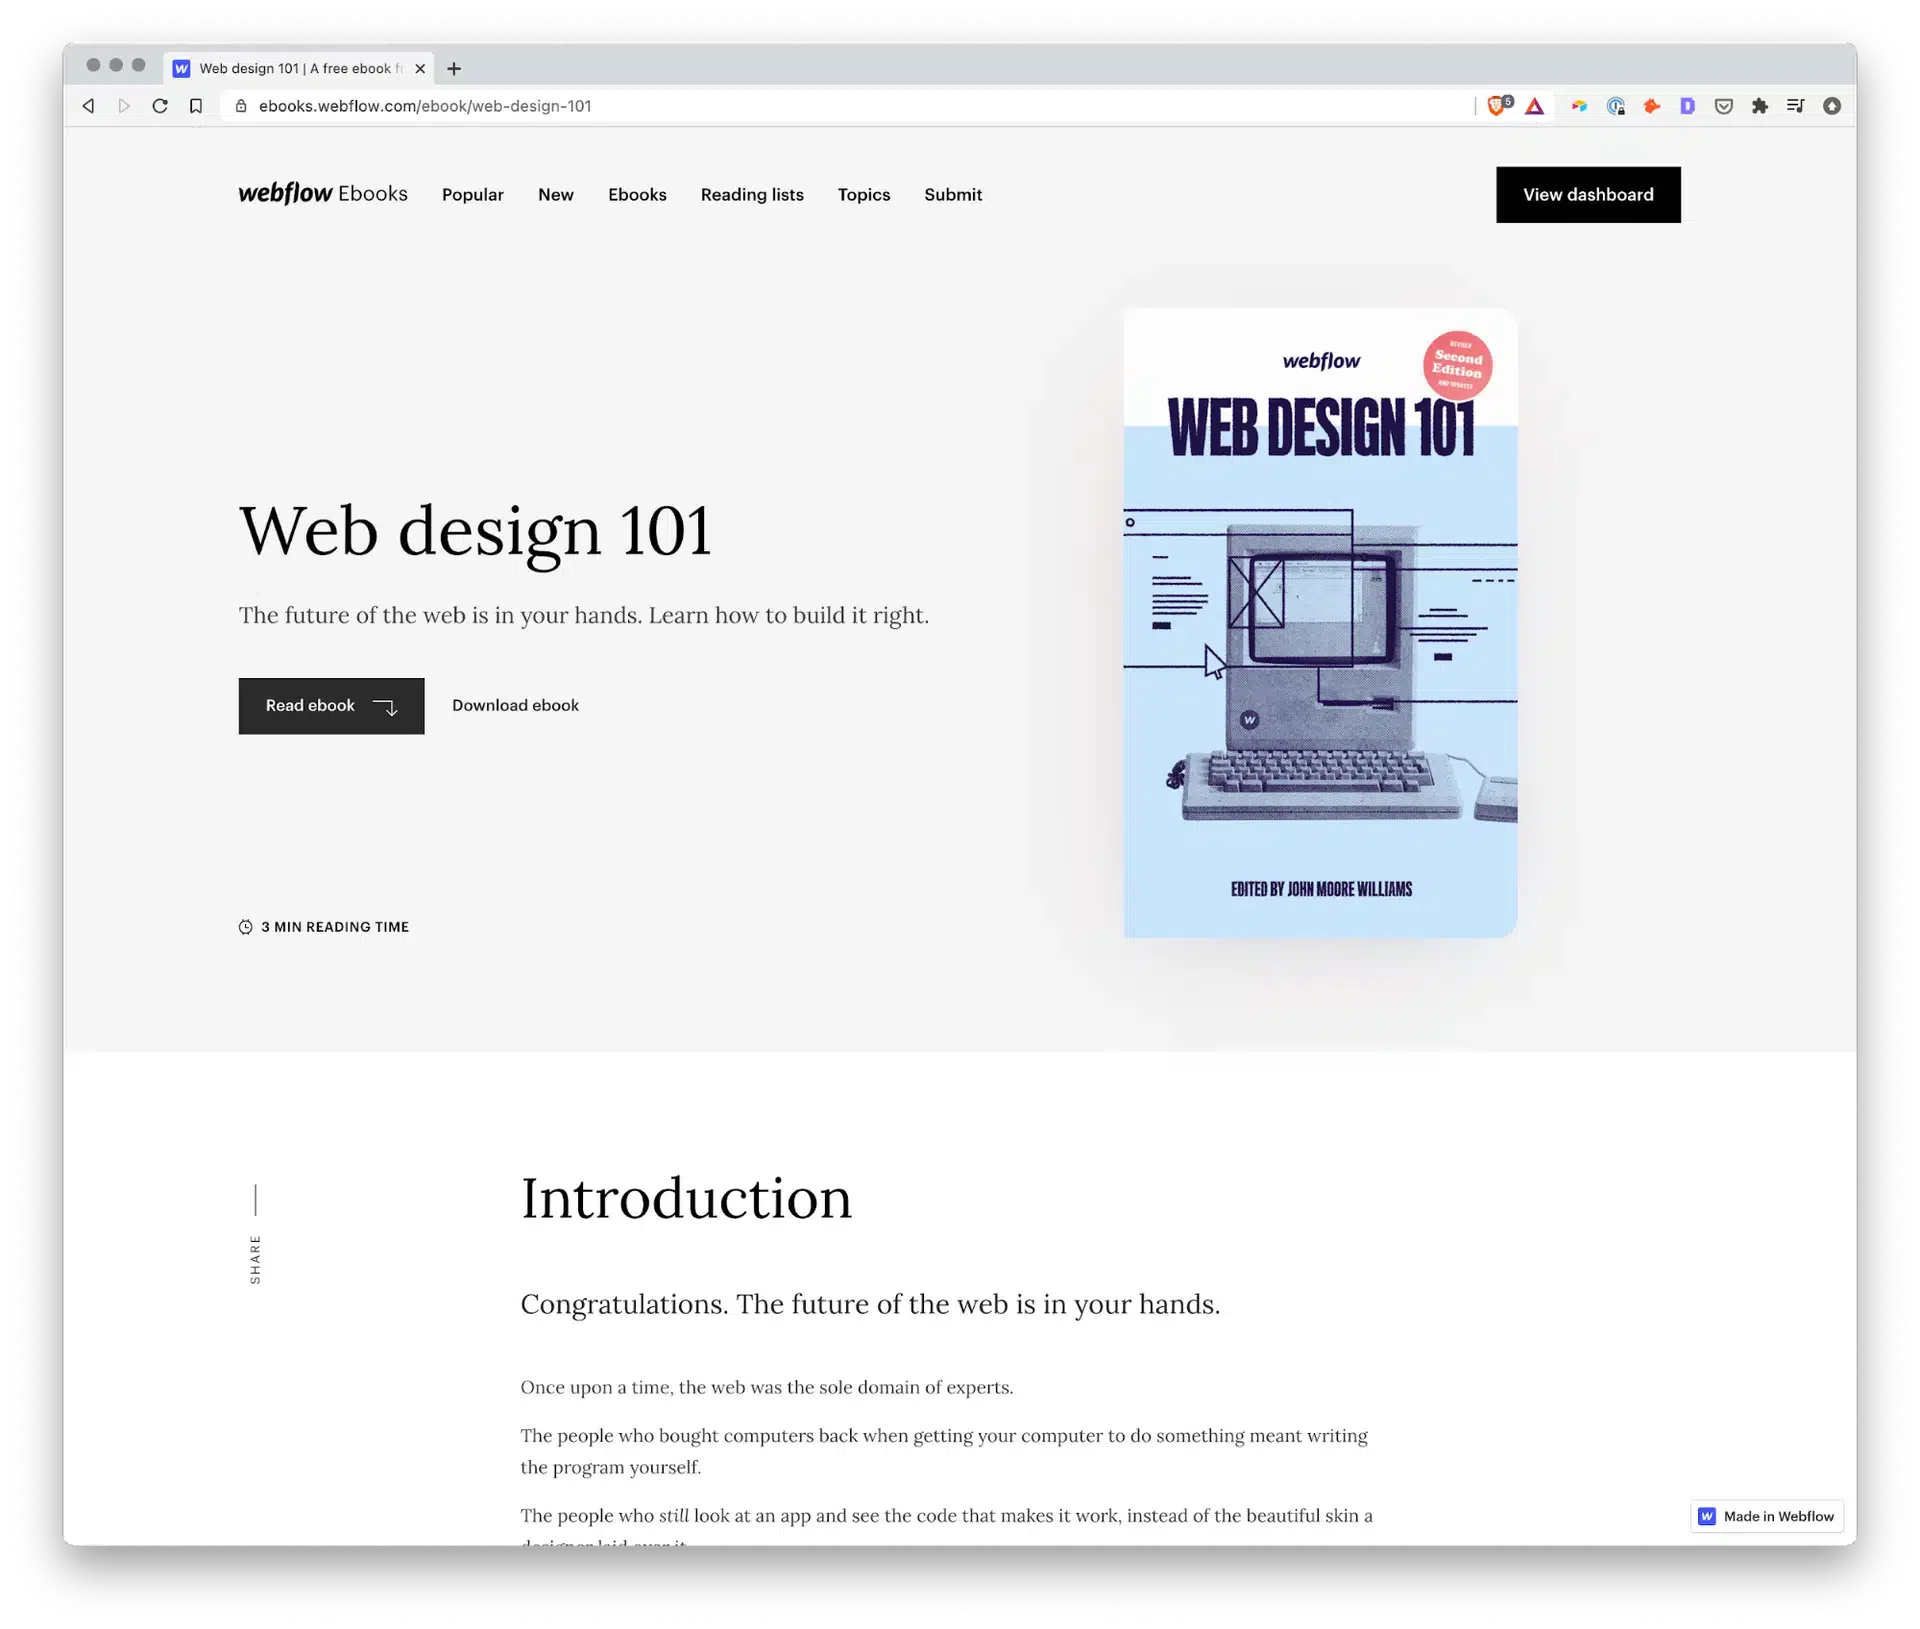
Task: Click the View dashboard button
Action: (1588, 195)
